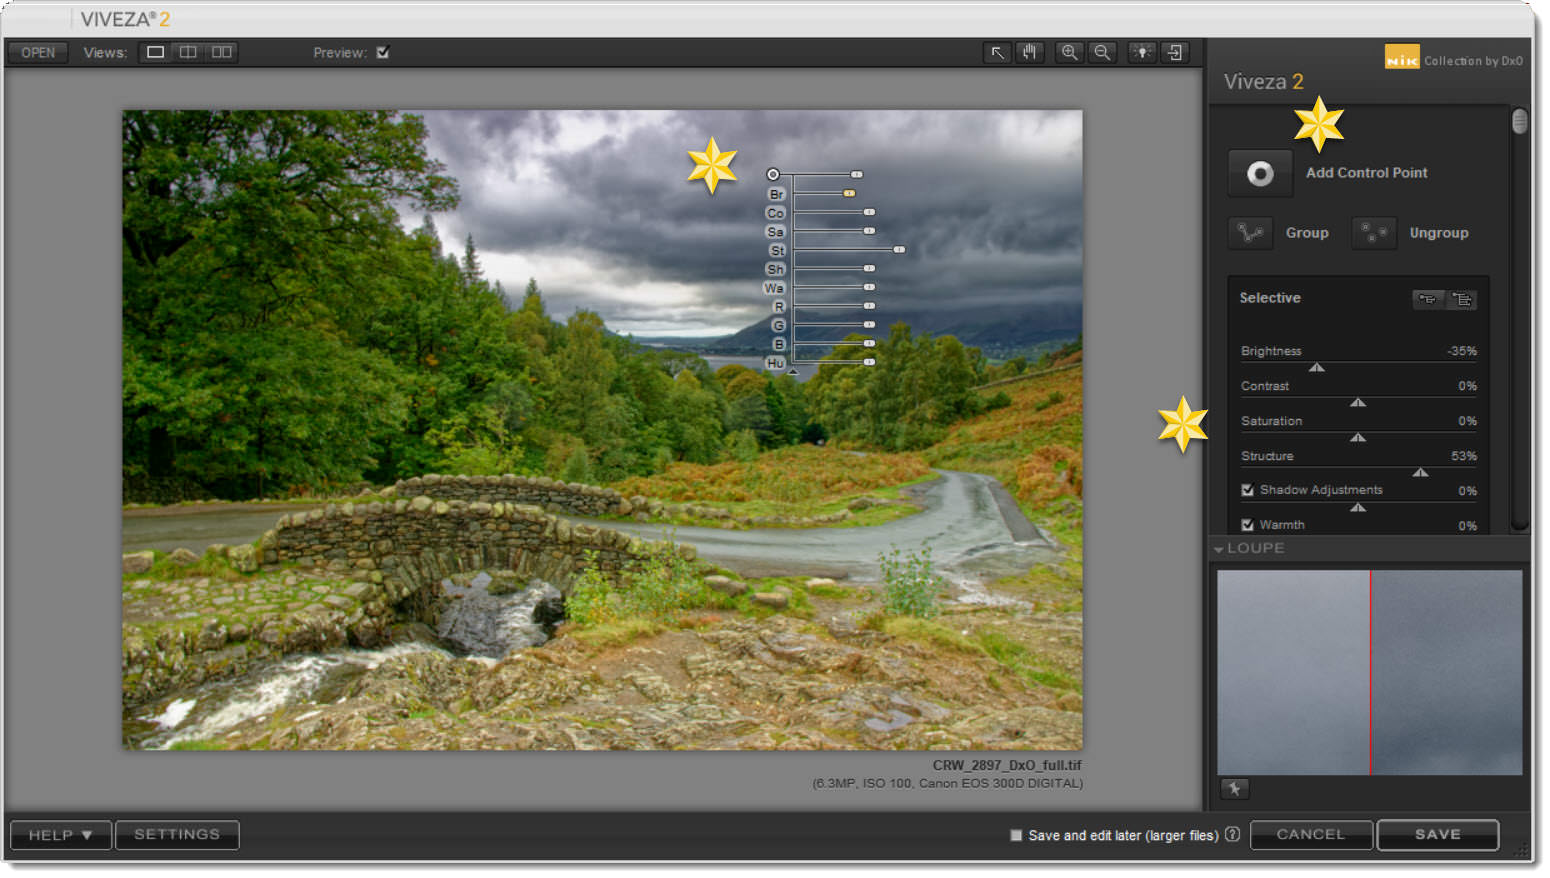
Task: Click Save to apply edits
Action: [x=1438, y=835]
